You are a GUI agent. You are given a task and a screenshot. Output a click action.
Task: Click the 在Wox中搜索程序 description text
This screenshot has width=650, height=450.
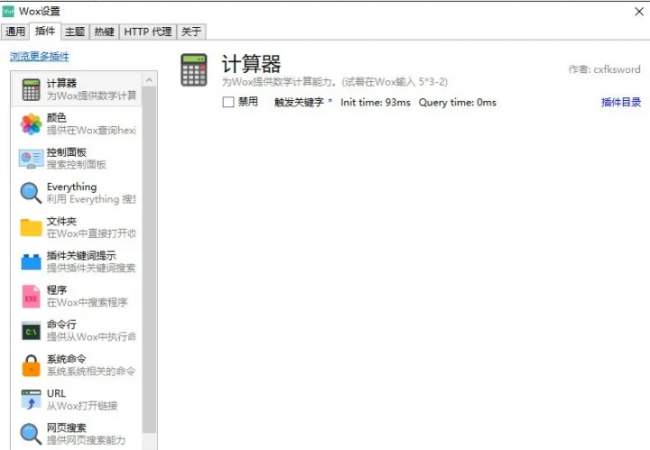coord(87,302)
